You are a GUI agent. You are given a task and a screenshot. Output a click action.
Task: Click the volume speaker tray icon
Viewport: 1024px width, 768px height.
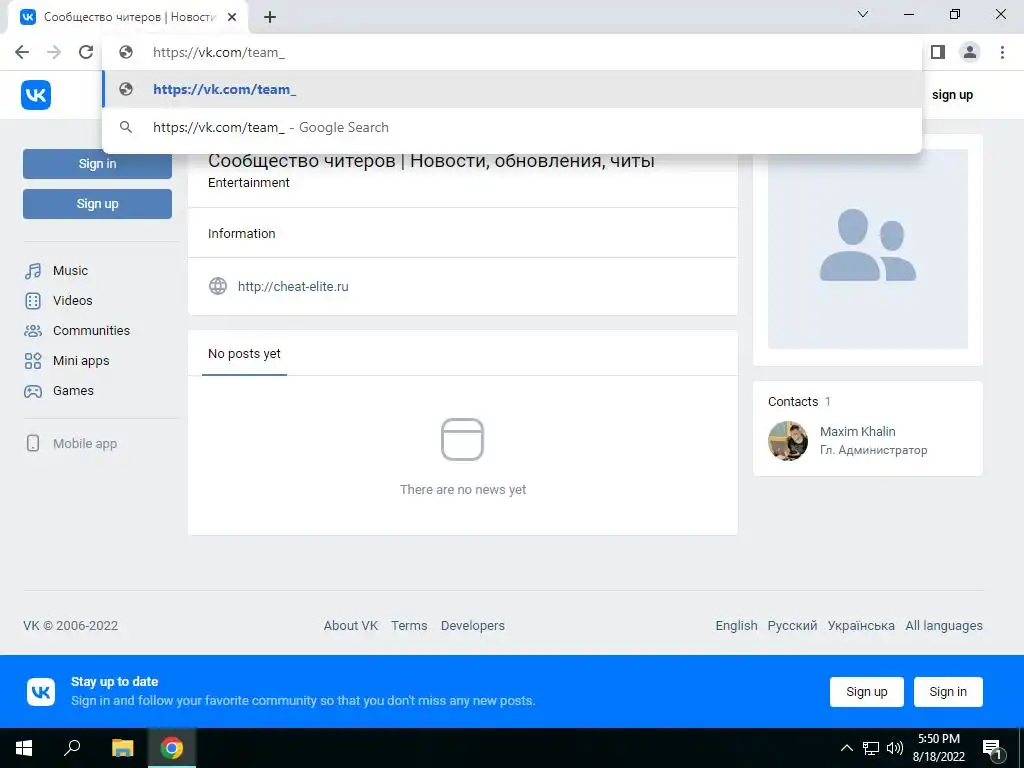pos(895,748)
